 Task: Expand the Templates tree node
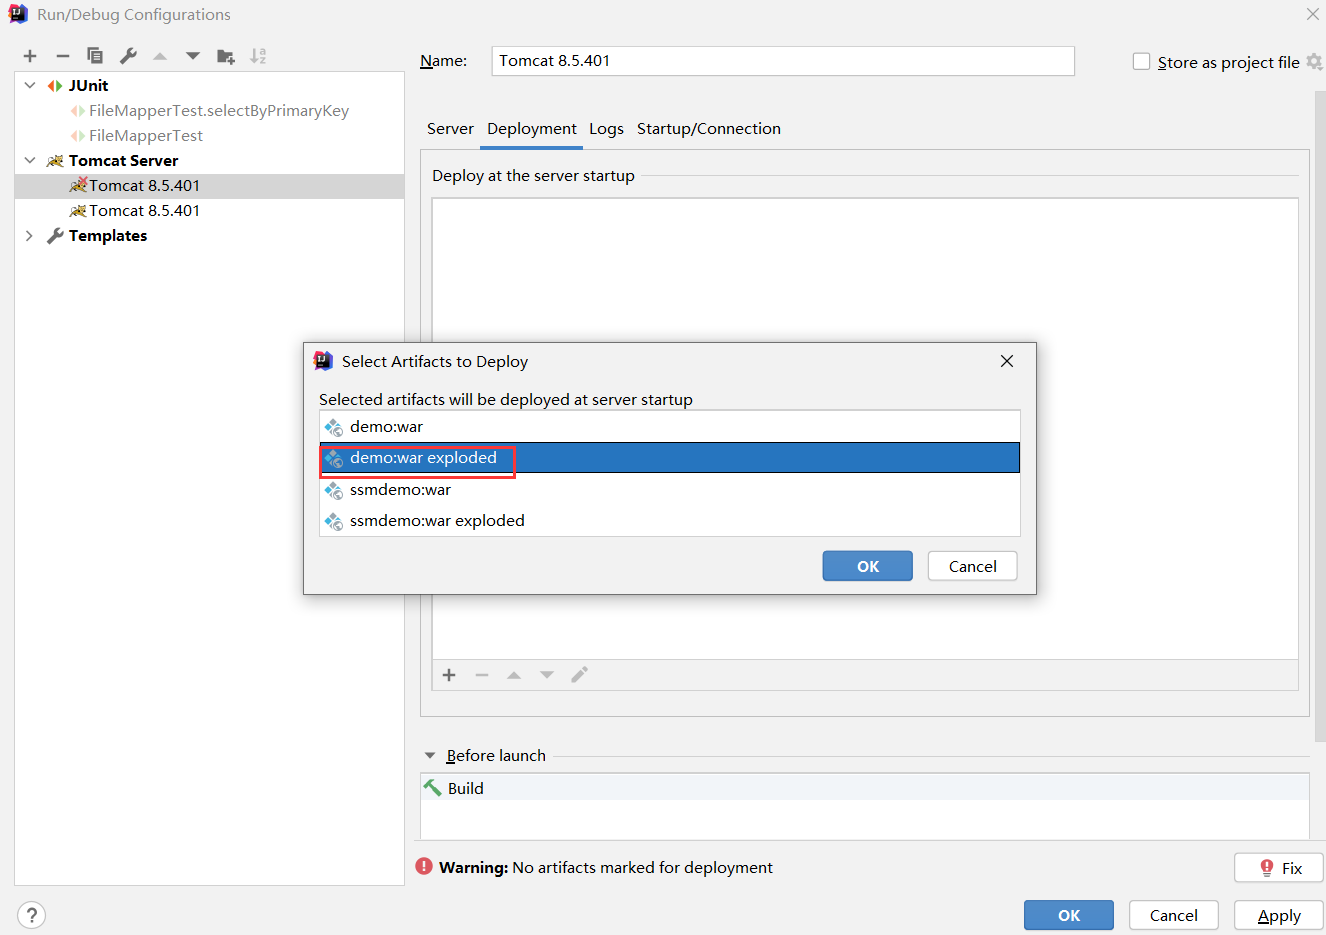click(30, 236)
